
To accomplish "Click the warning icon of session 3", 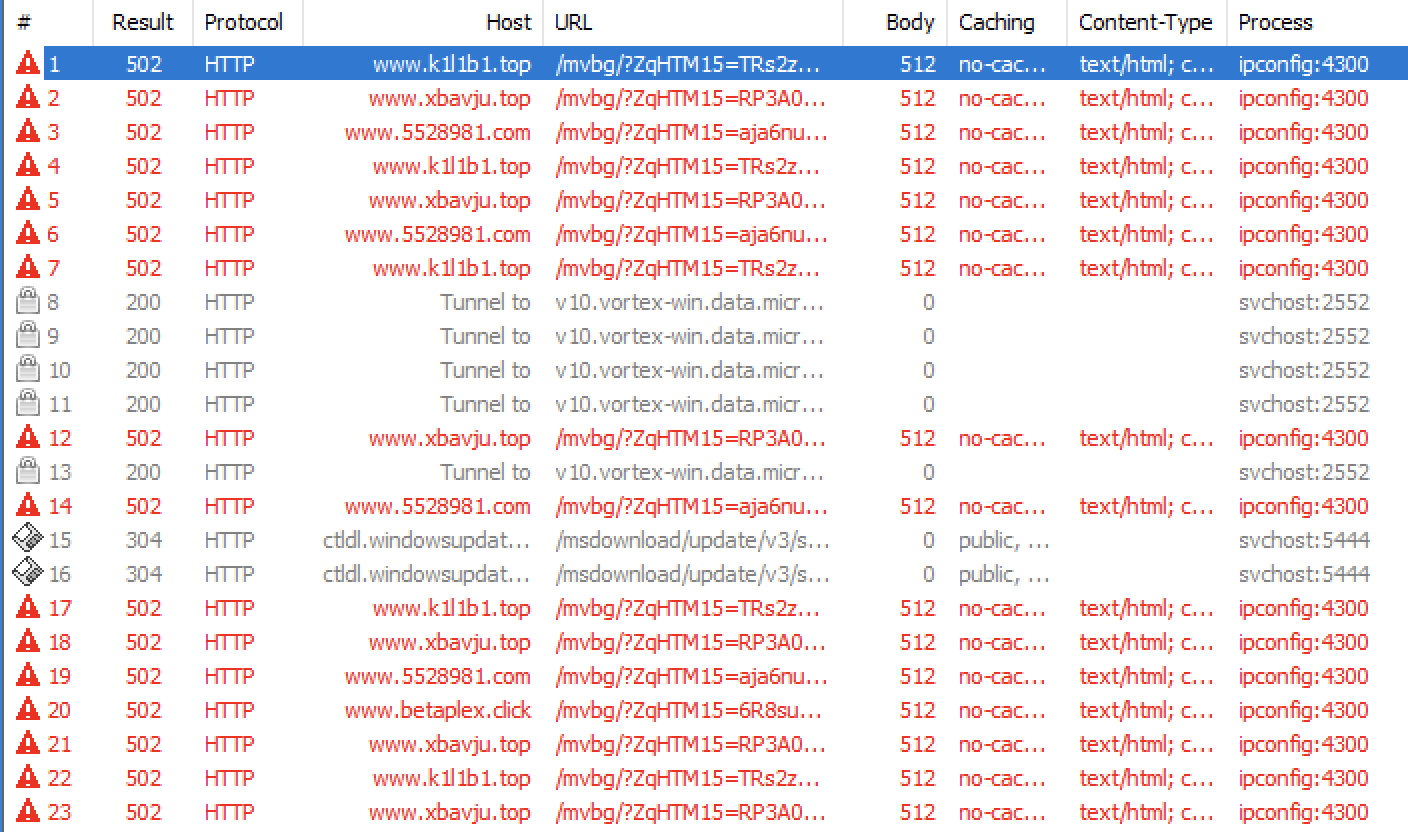I will click(x=28, y=132).
